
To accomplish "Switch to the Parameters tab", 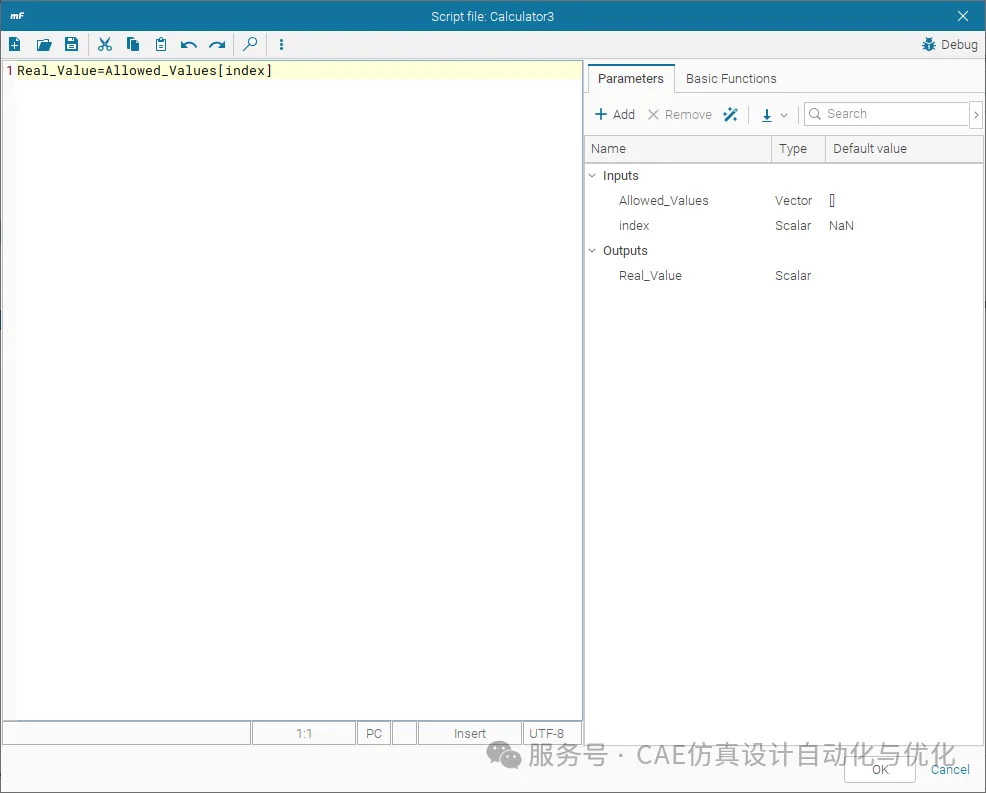I will [631, 79].
